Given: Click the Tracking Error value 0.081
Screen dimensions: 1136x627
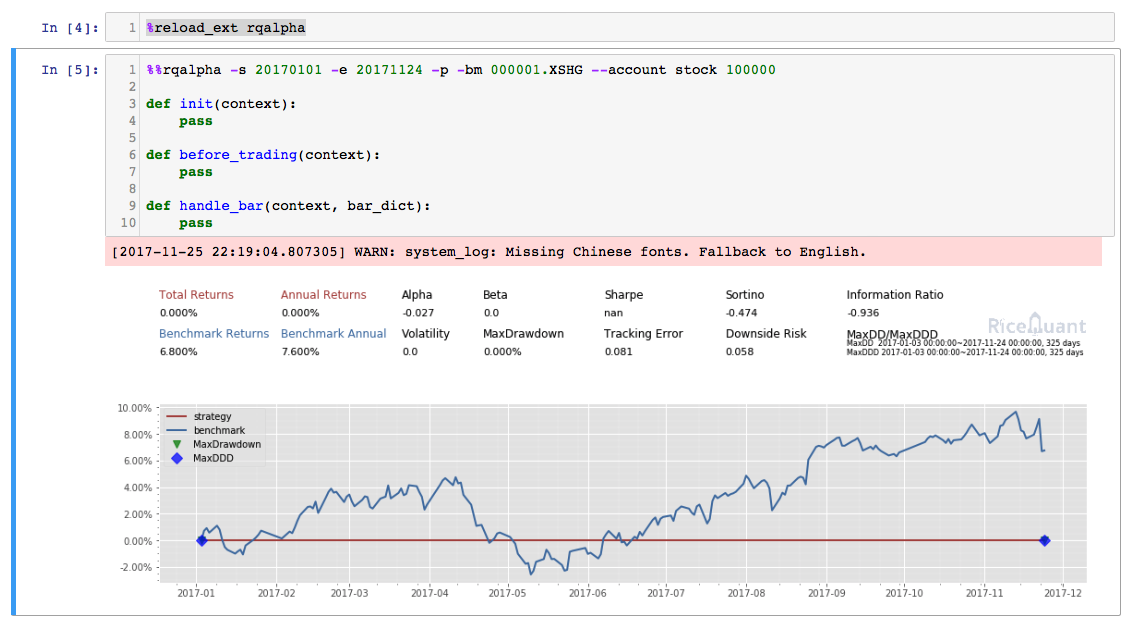Looking at the screenshot, I should (618, 352).
